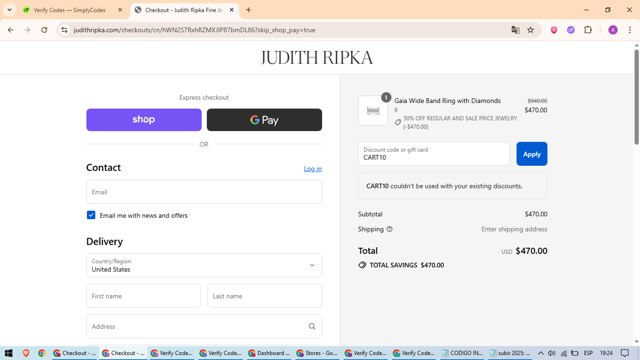This screenshot has height=360, width=640.
Task: Open the network tray icon
Action: [x=564, y=353]
